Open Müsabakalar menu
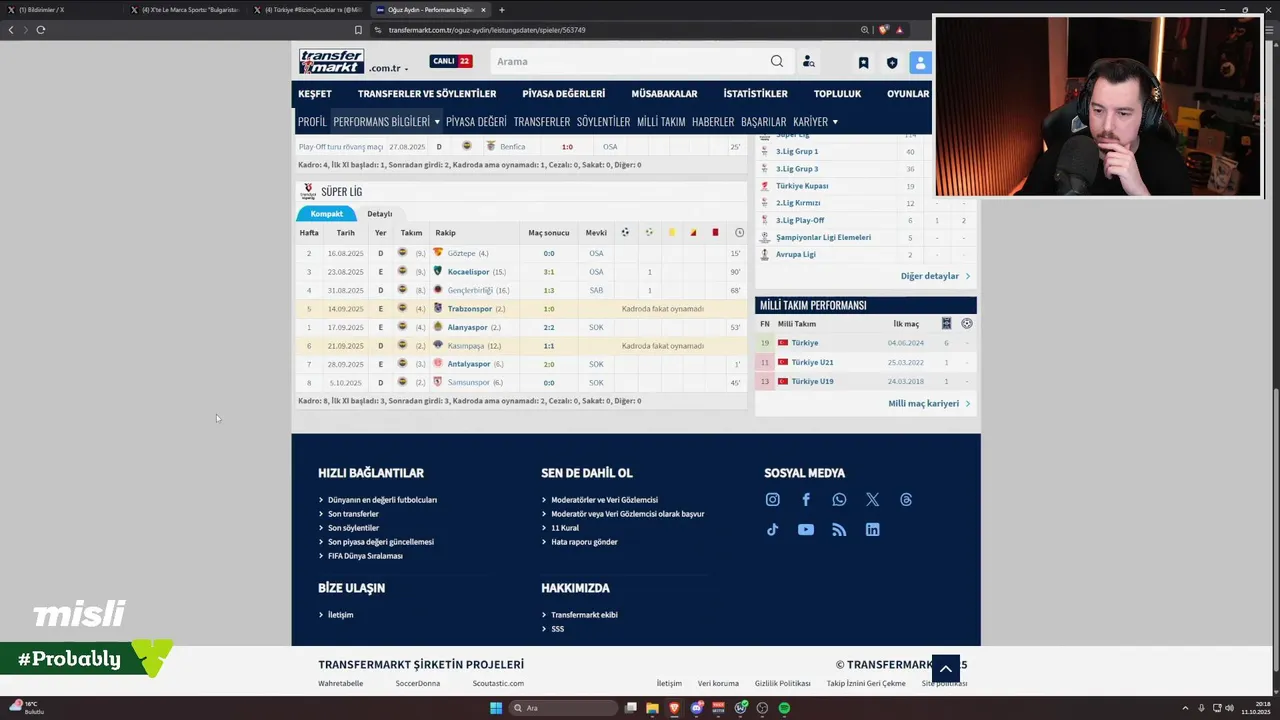 tap(664, 93)
